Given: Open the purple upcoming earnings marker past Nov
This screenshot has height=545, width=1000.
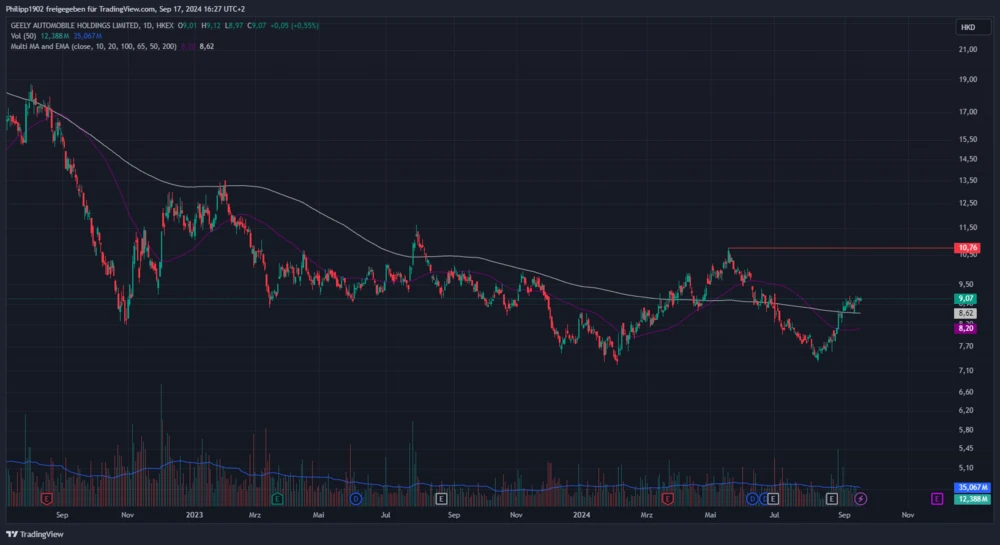Looking at the screenshot, I should 937,498.
